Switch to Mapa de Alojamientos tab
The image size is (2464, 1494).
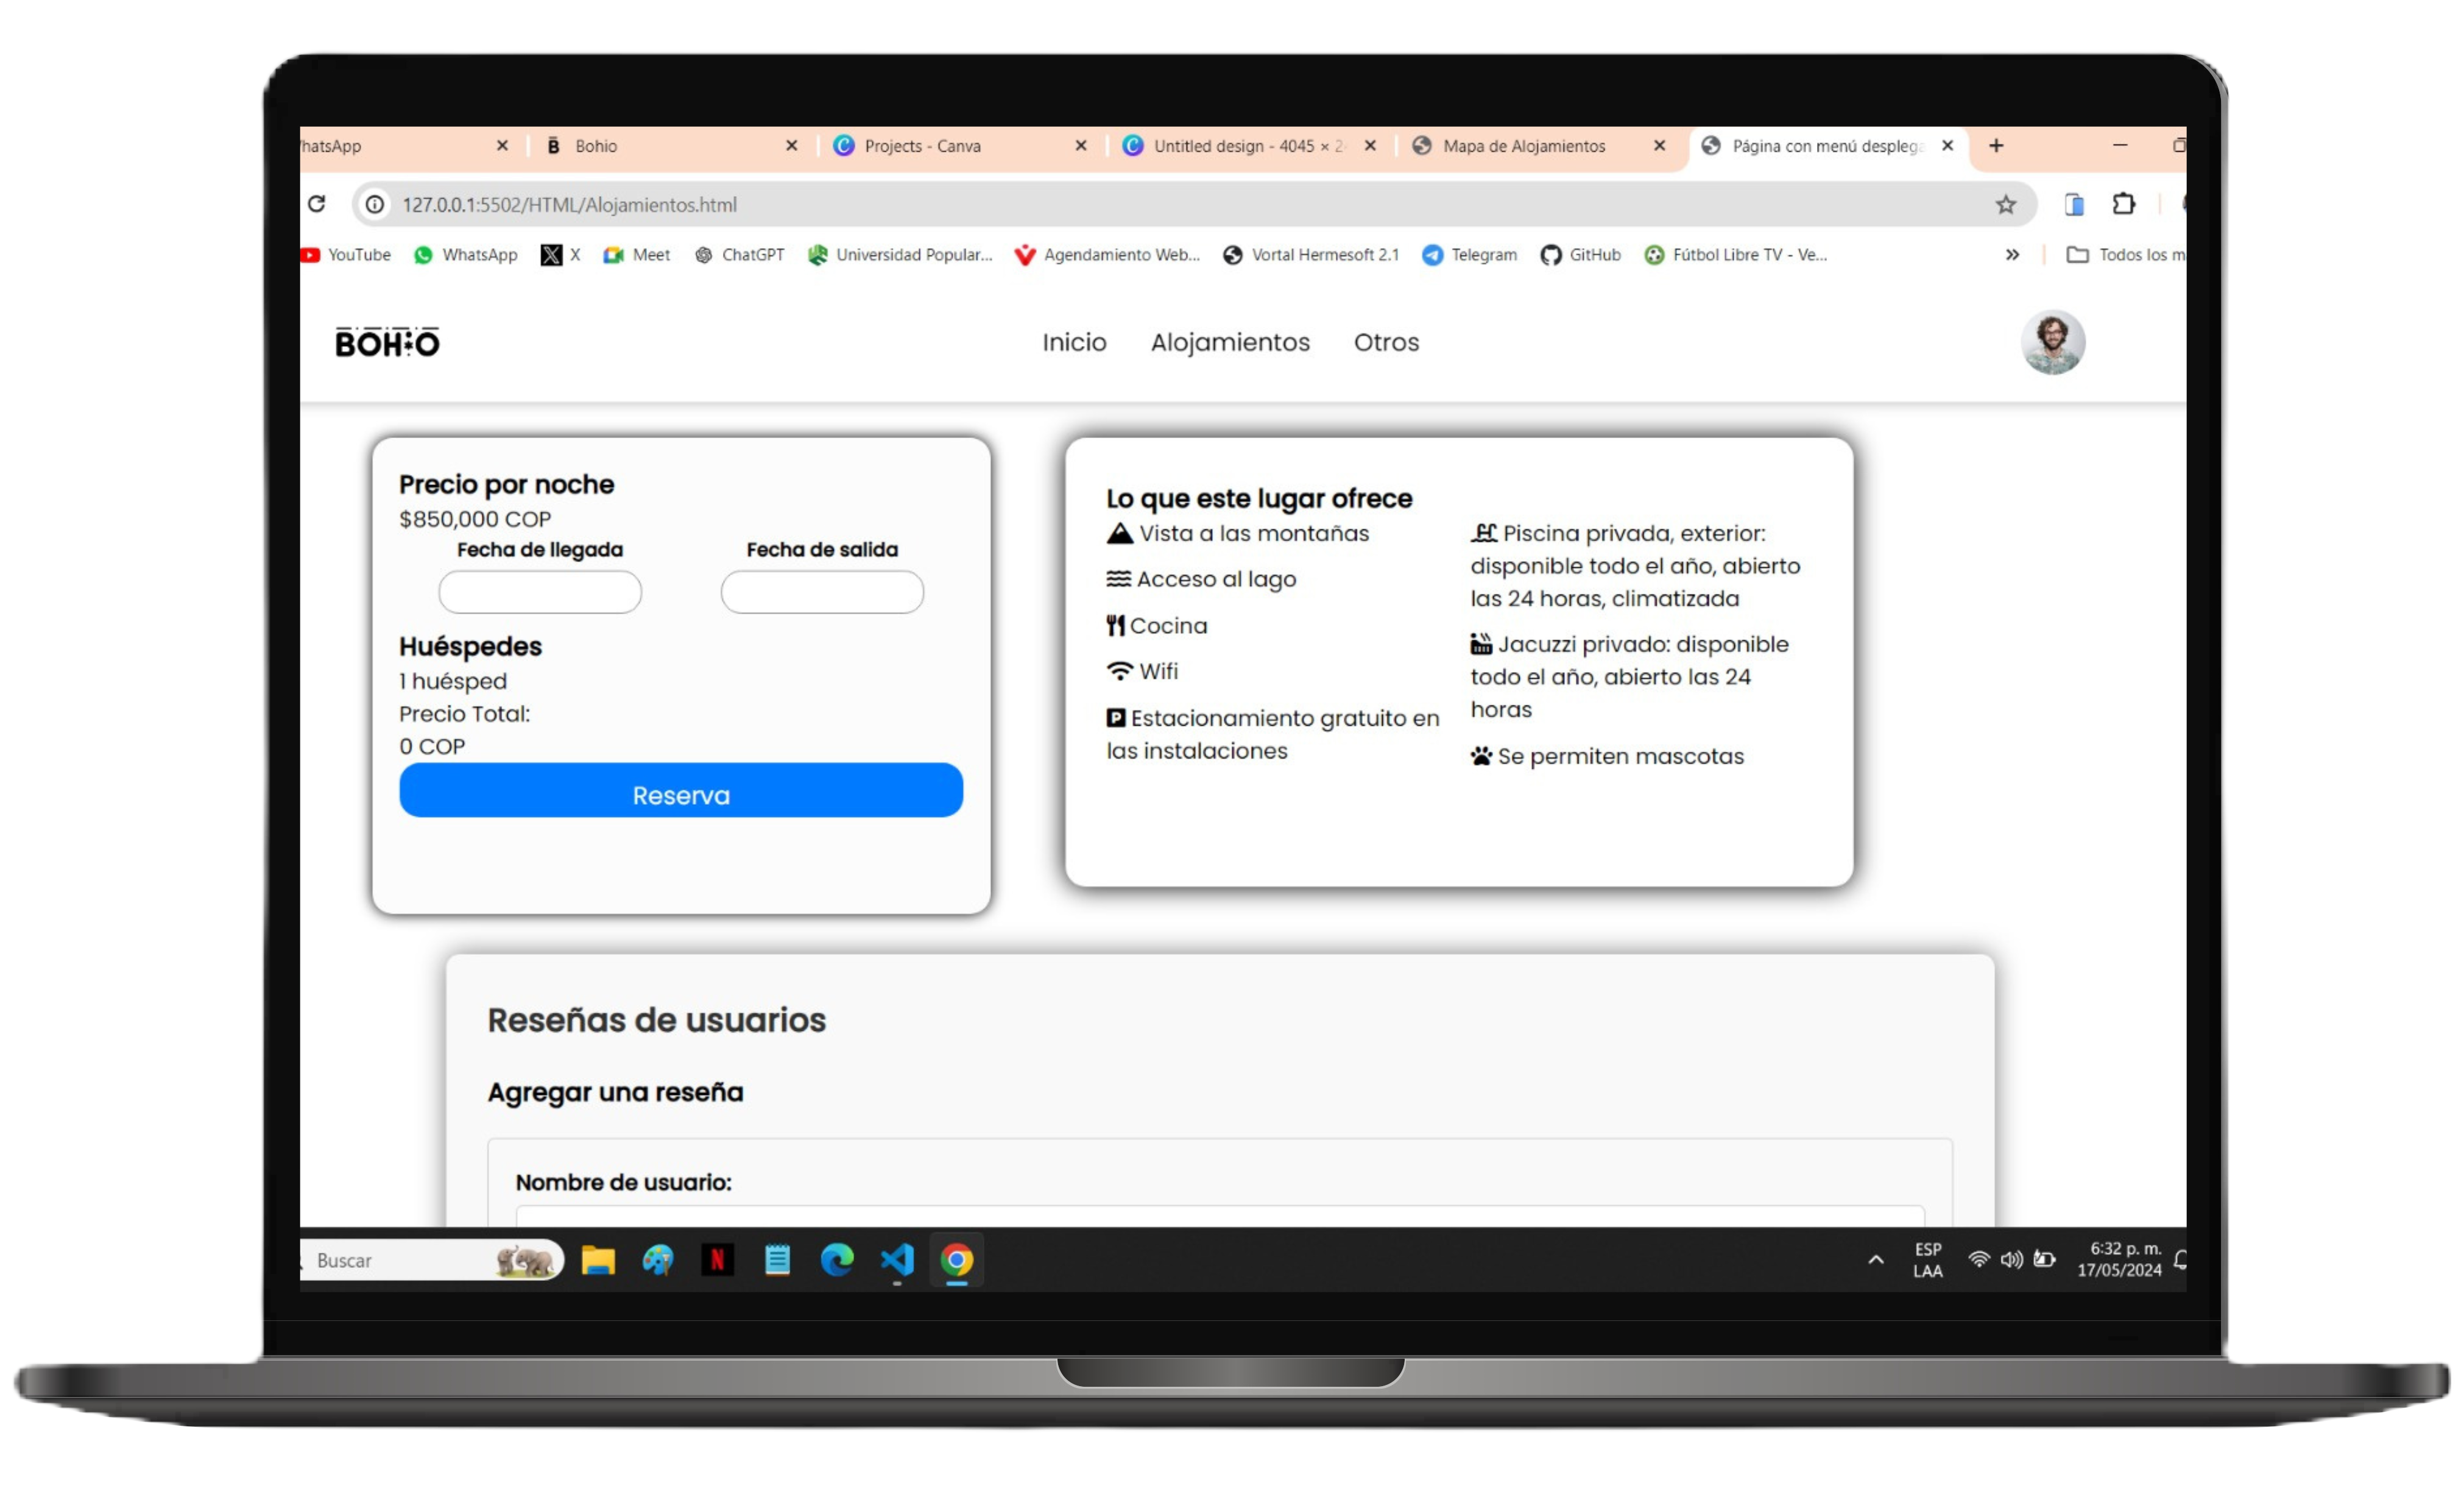(1523, 146)
